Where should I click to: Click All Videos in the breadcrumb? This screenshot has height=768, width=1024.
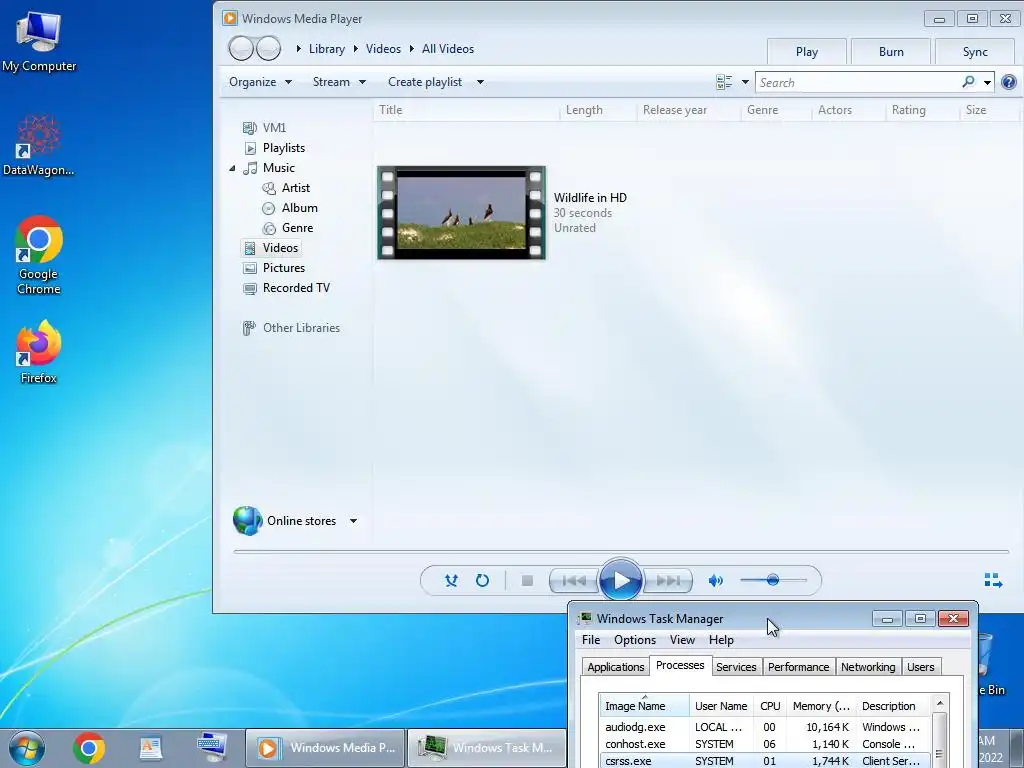[x=448, y=49]
